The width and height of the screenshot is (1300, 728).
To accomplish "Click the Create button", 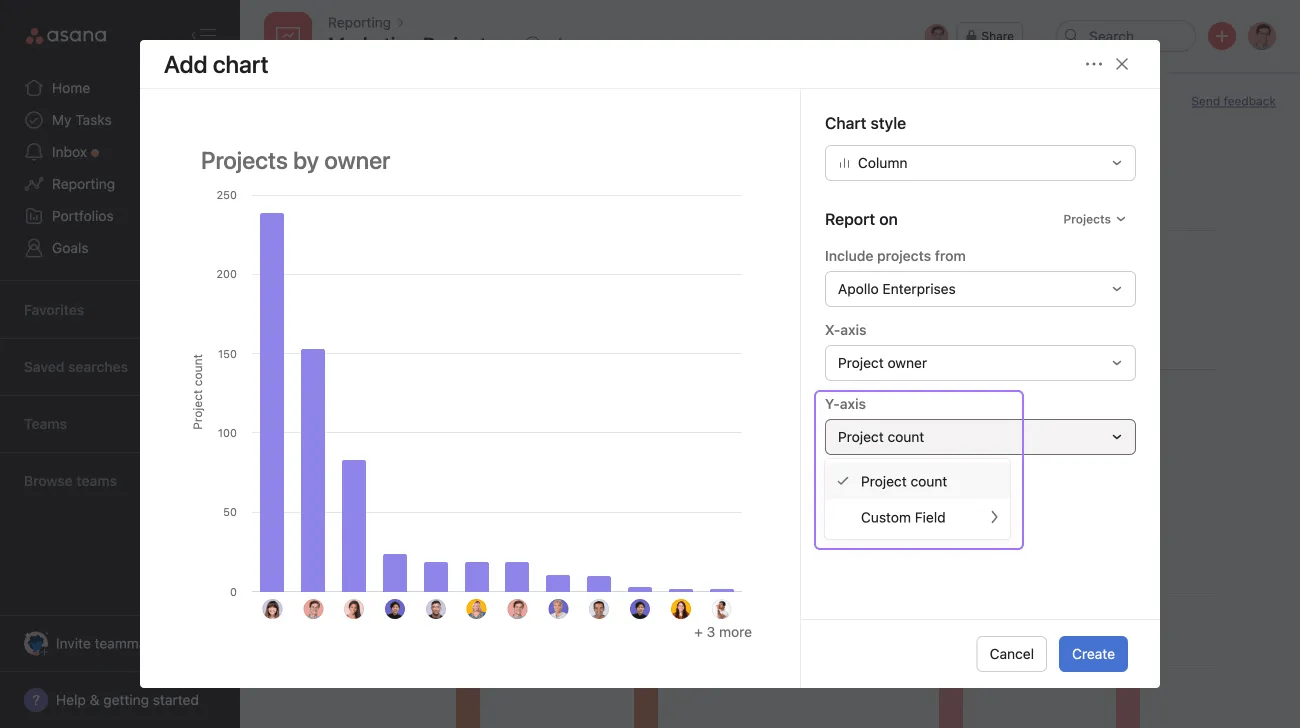I will coord(1092,654).
